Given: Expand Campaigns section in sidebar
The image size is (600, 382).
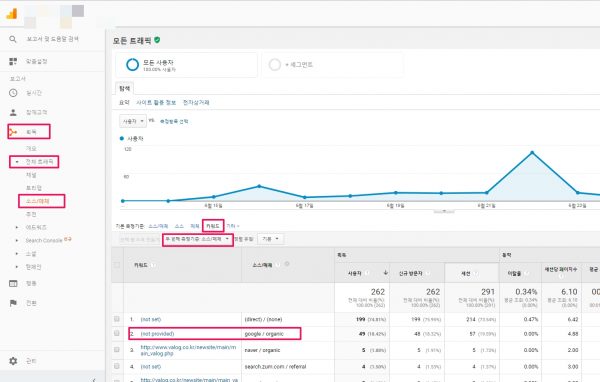Looking at the screenshot, I should coord(16,267).
